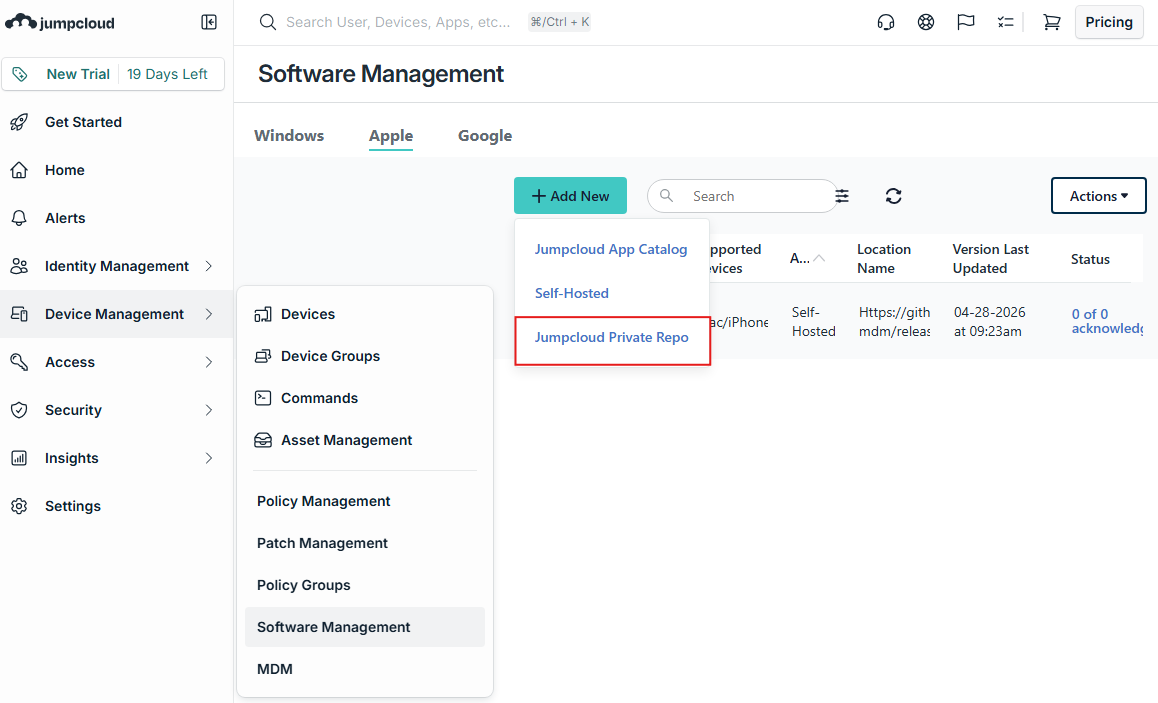Click the Security shield icon
This screenshot has height=703, width=1158.
point(19,410)
